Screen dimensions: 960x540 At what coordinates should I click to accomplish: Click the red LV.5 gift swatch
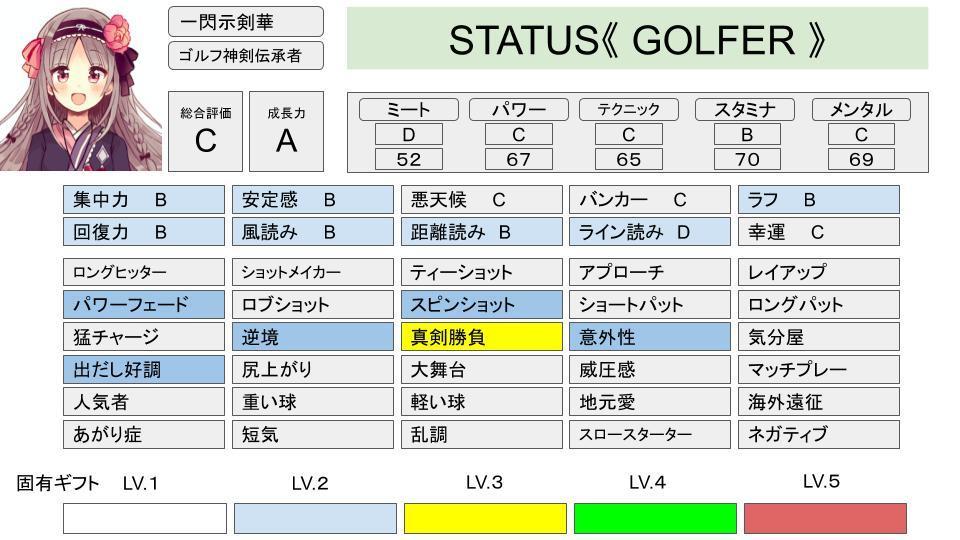click(825, 518)
